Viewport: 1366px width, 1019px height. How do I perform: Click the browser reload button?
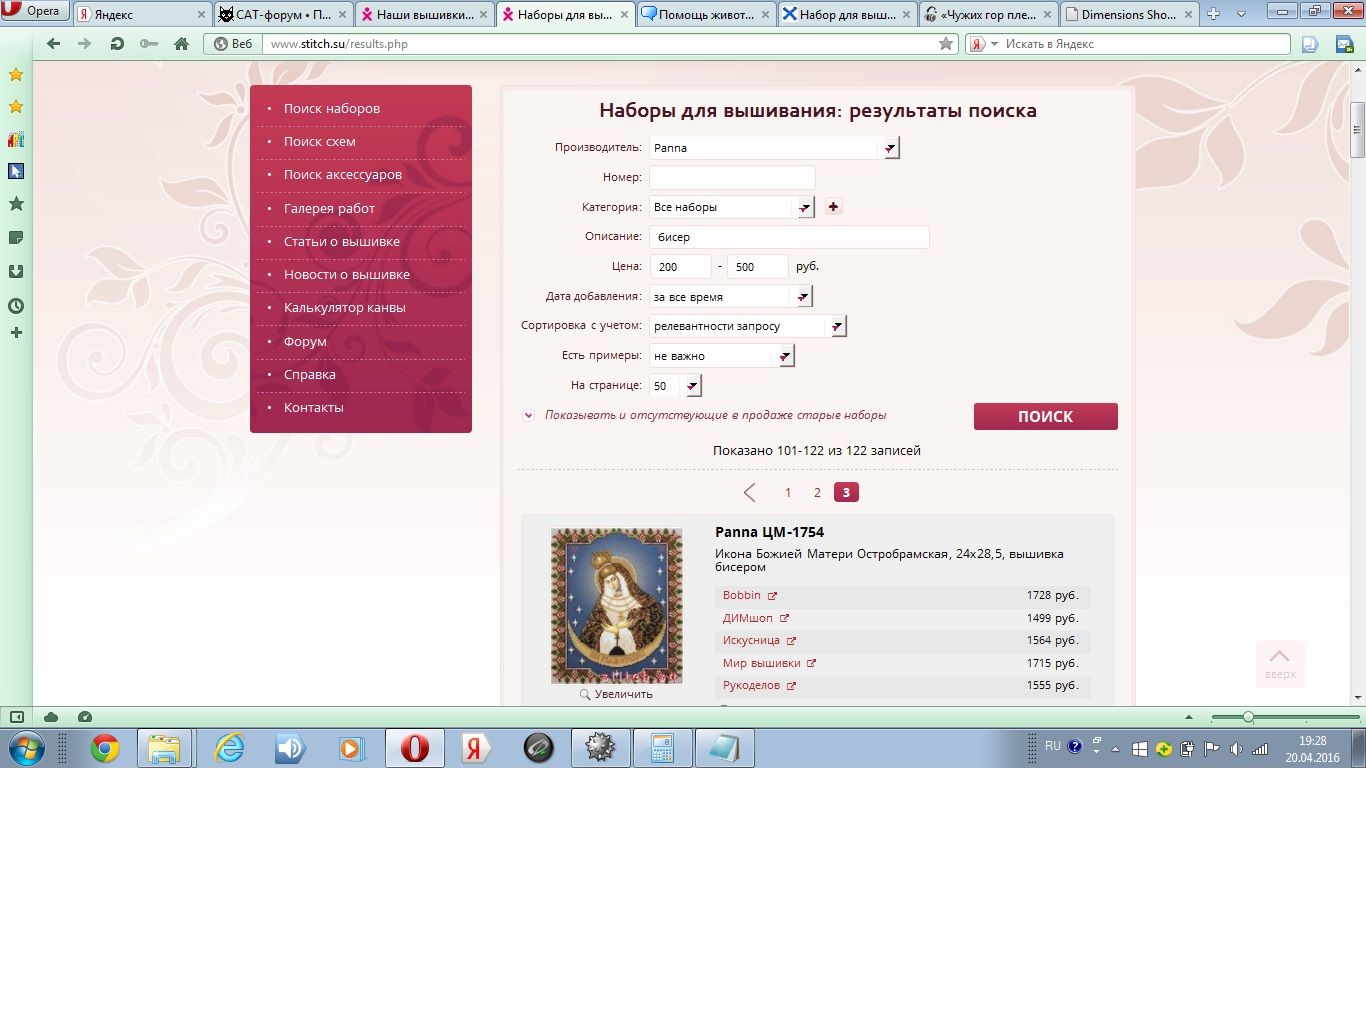pyautogui.click(x=117, y=44)
